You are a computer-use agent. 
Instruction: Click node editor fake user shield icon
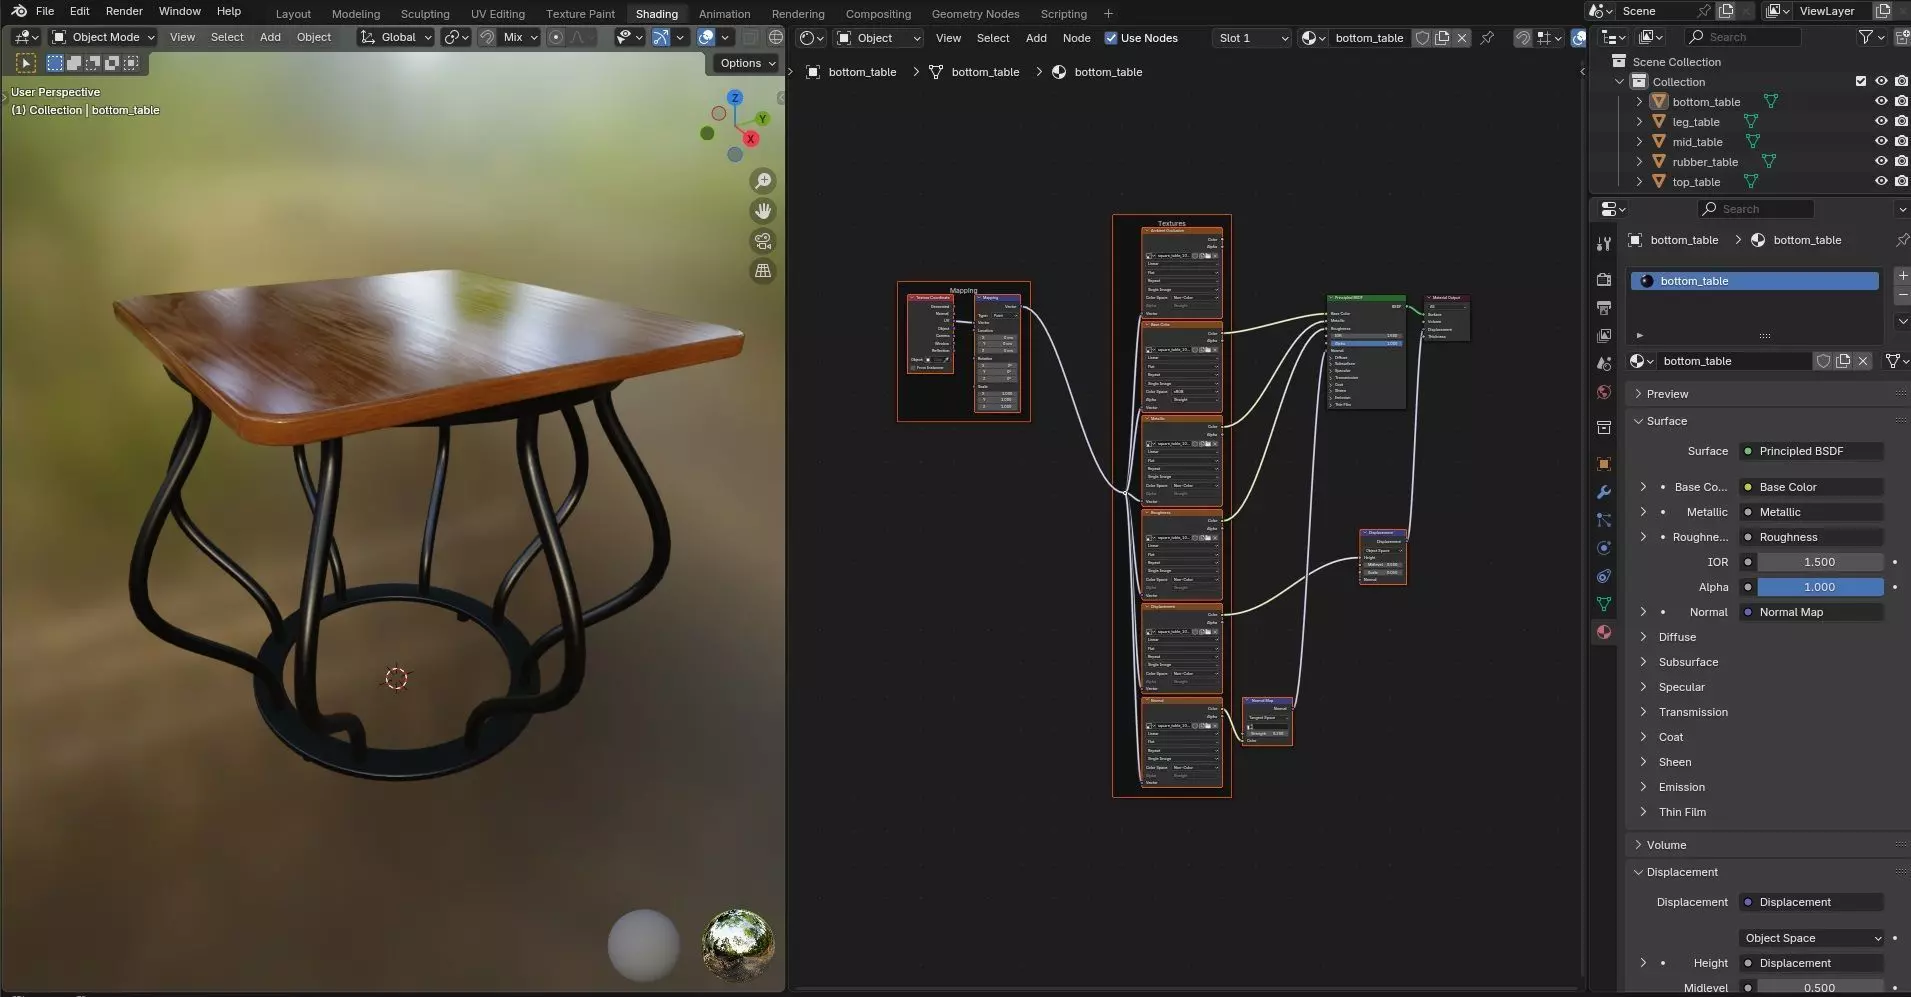[1422, 38]
